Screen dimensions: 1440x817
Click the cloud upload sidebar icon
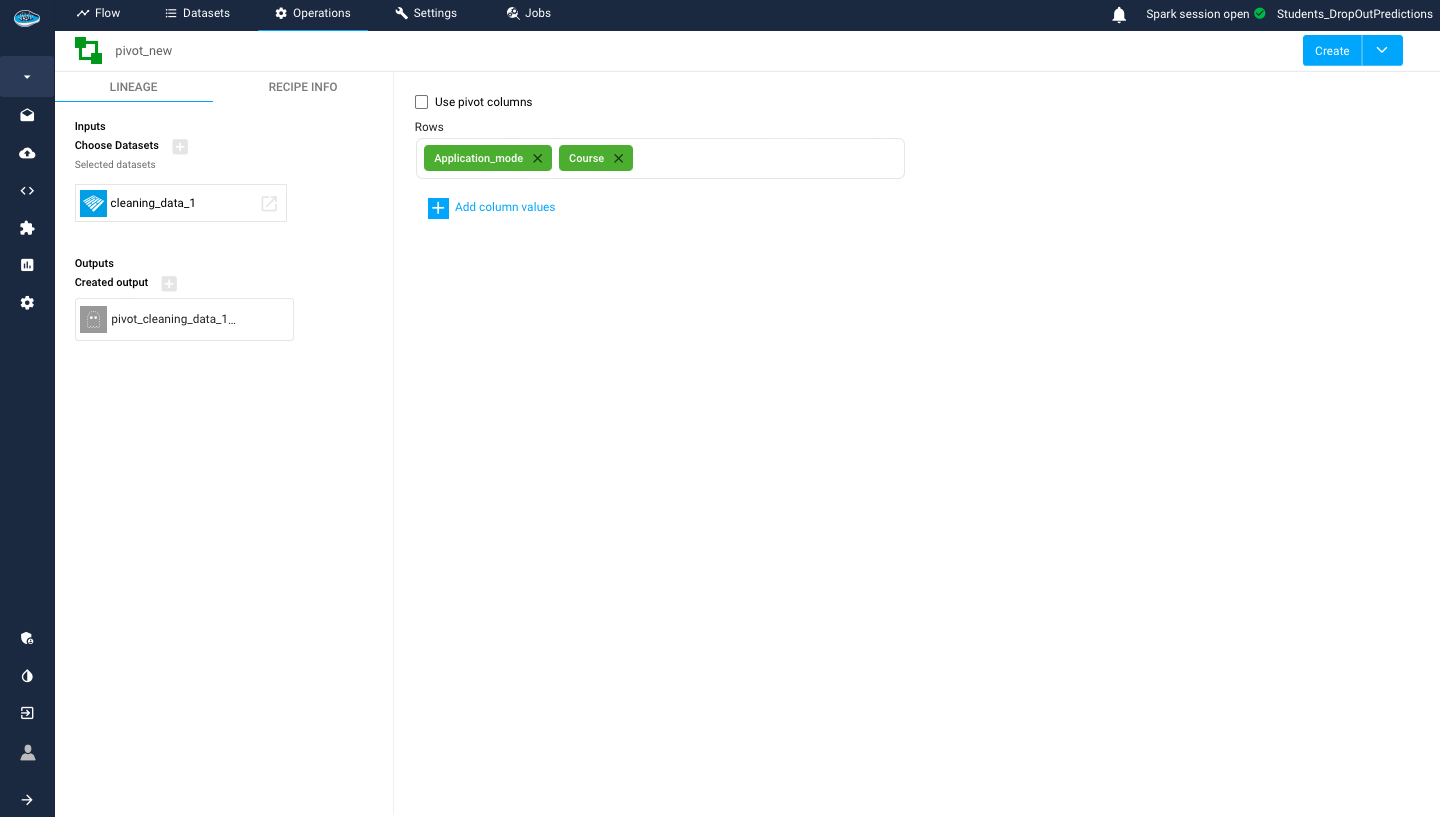[27, 153]
